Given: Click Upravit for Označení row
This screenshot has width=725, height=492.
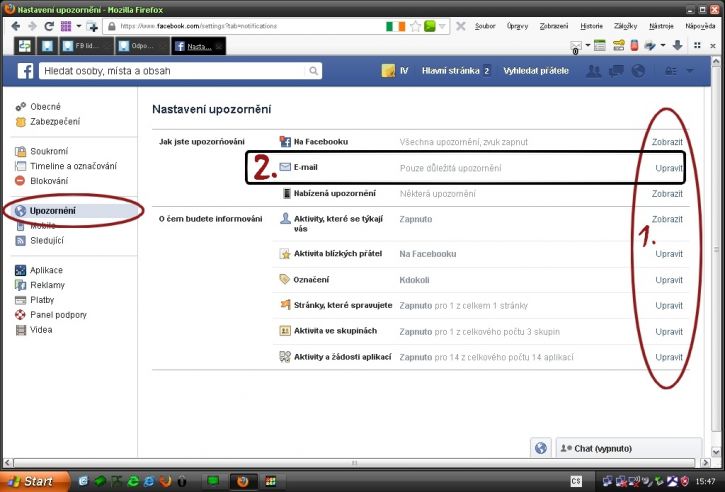Looking at the screenshot, I should tap(669, 280).
